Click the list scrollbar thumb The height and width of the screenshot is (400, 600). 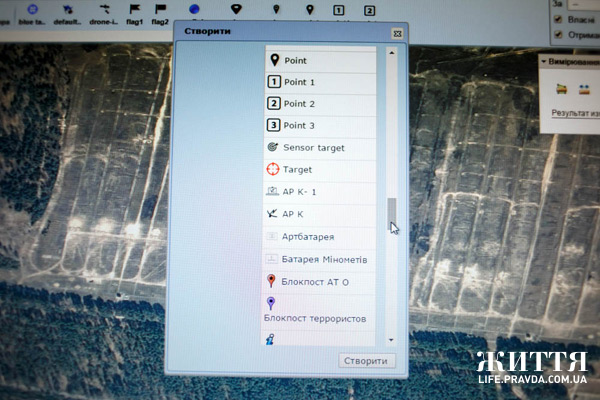coord(392,212)
